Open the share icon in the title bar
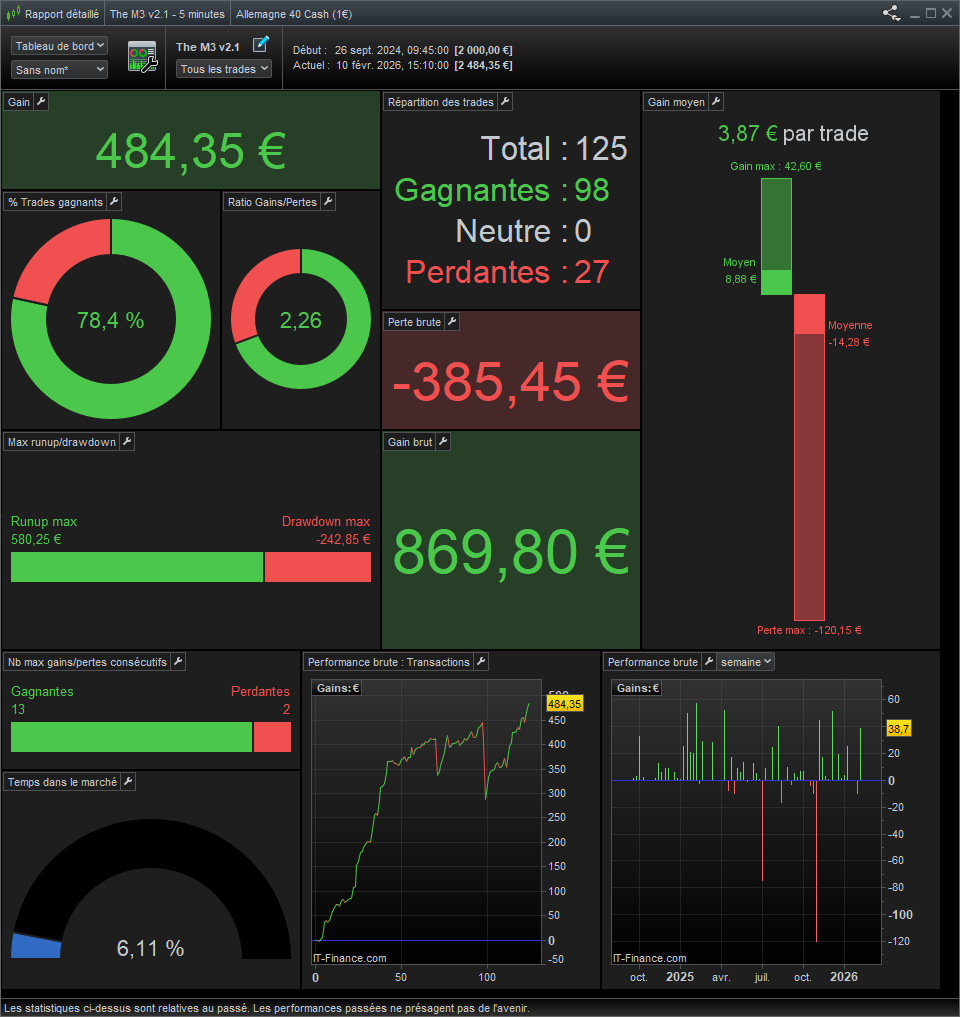960x1017 pixels. (889, 13)
